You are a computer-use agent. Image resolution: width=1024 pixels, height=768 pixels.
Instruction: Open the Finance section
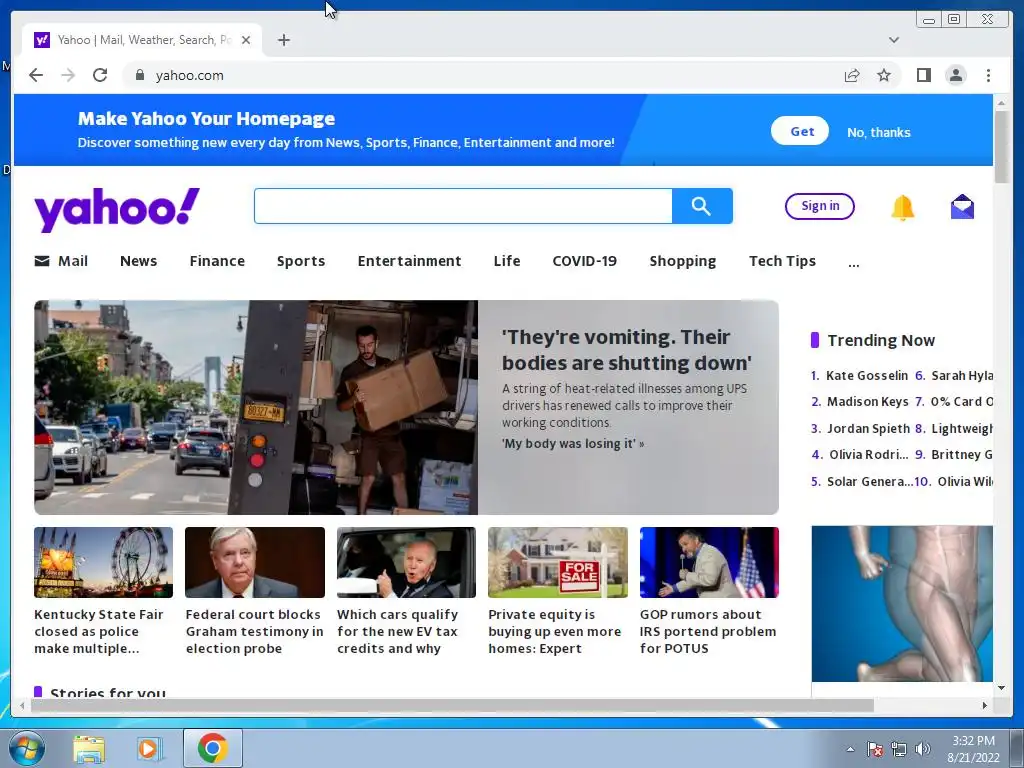217,261
